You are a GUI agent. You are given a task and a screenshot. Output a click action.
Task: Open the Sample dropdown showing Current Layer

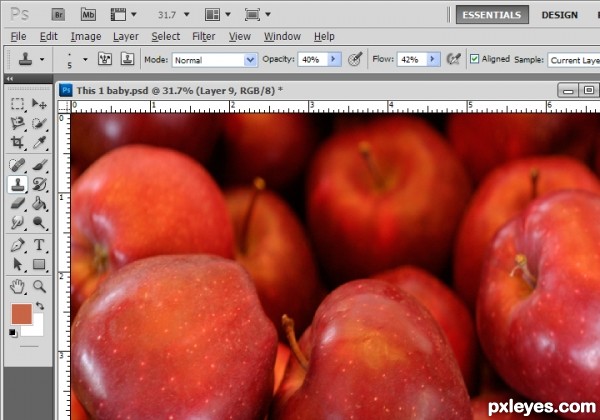574,60
